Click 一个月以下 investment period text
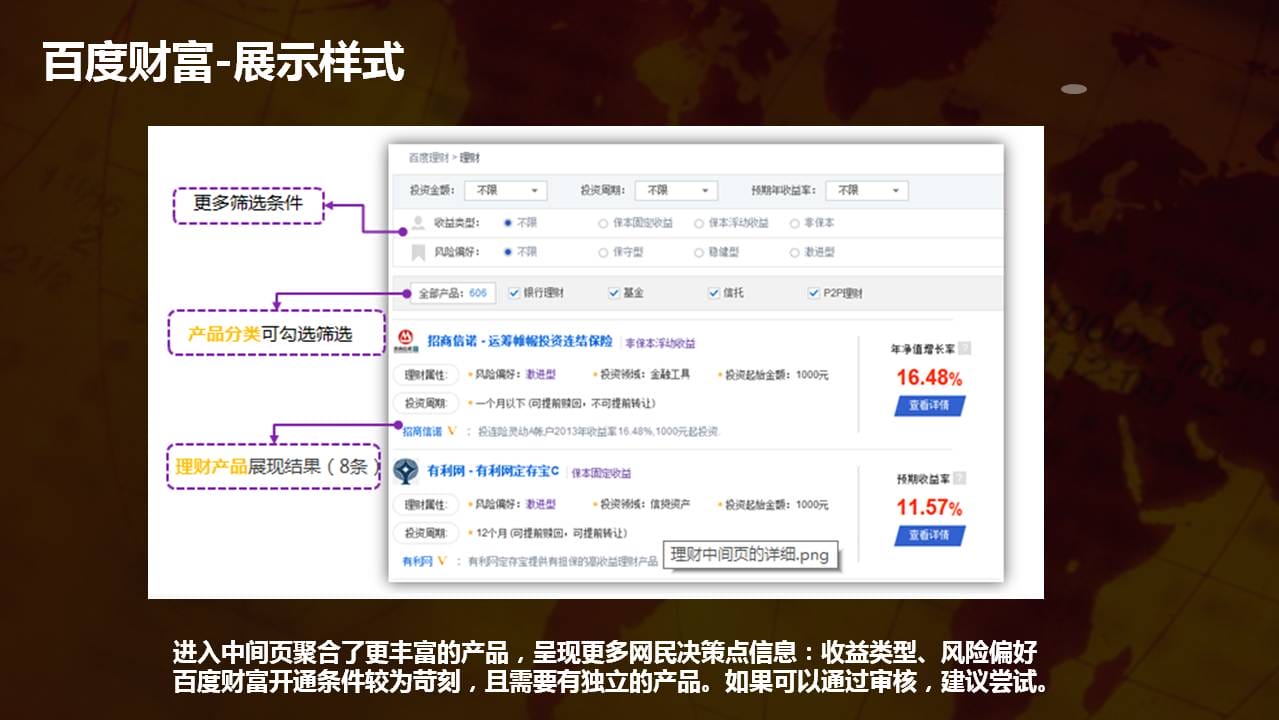The image size is (1279, 720). (503, 403)
